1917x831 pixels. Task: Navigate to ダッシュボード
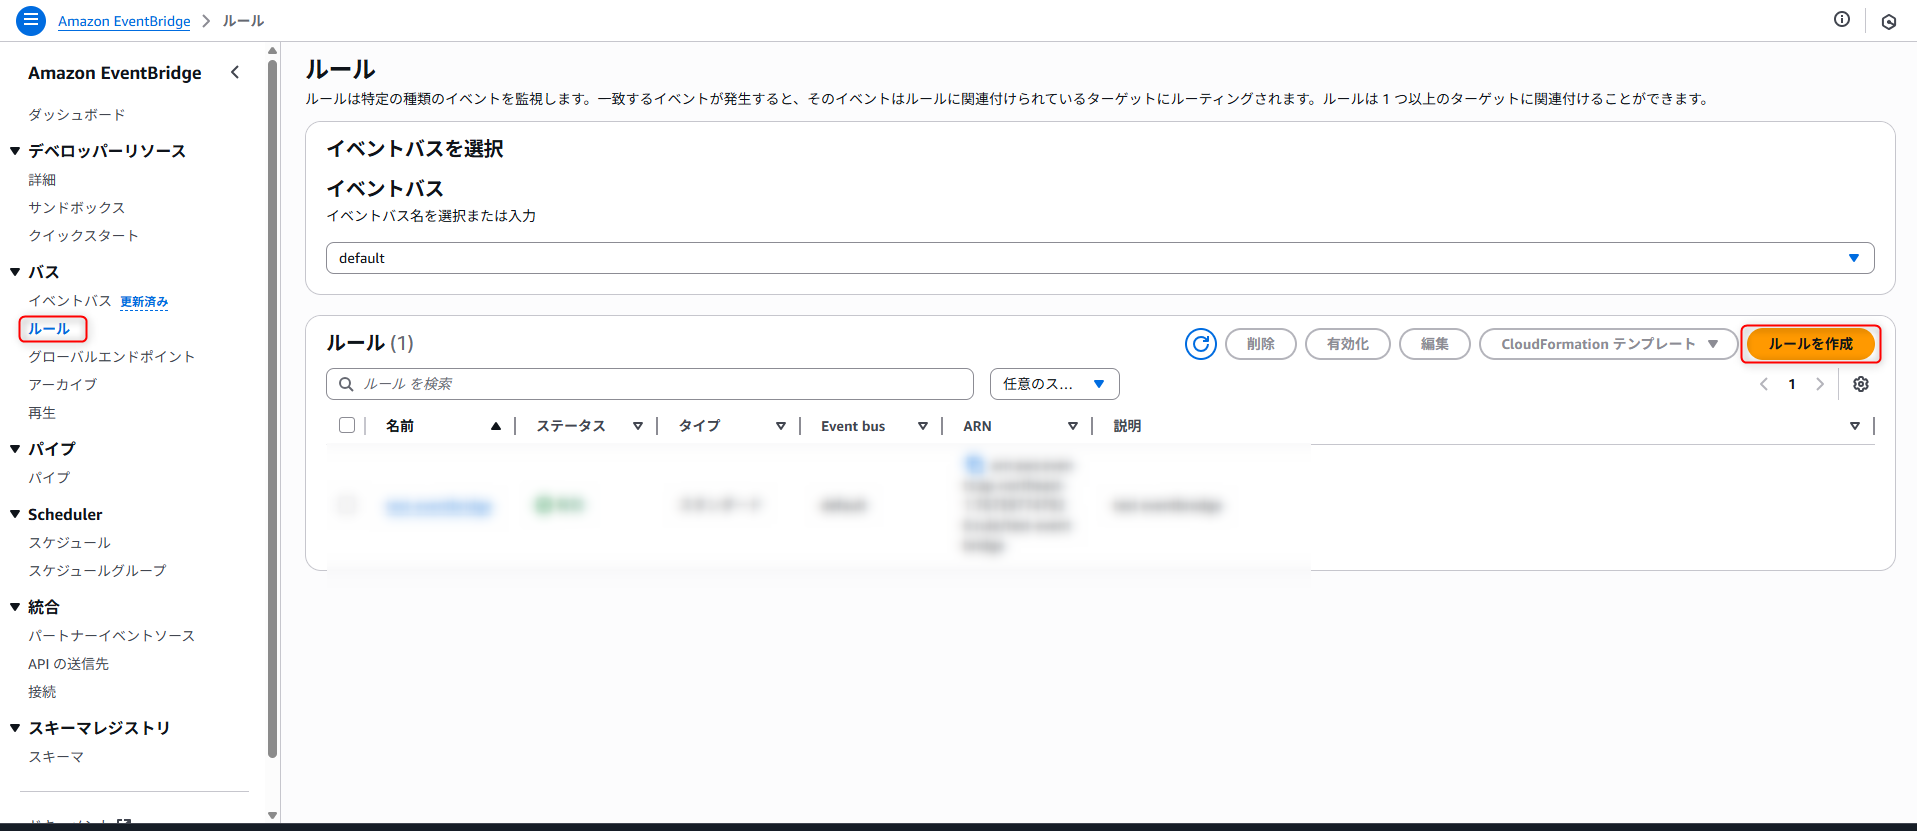(76, 115)
